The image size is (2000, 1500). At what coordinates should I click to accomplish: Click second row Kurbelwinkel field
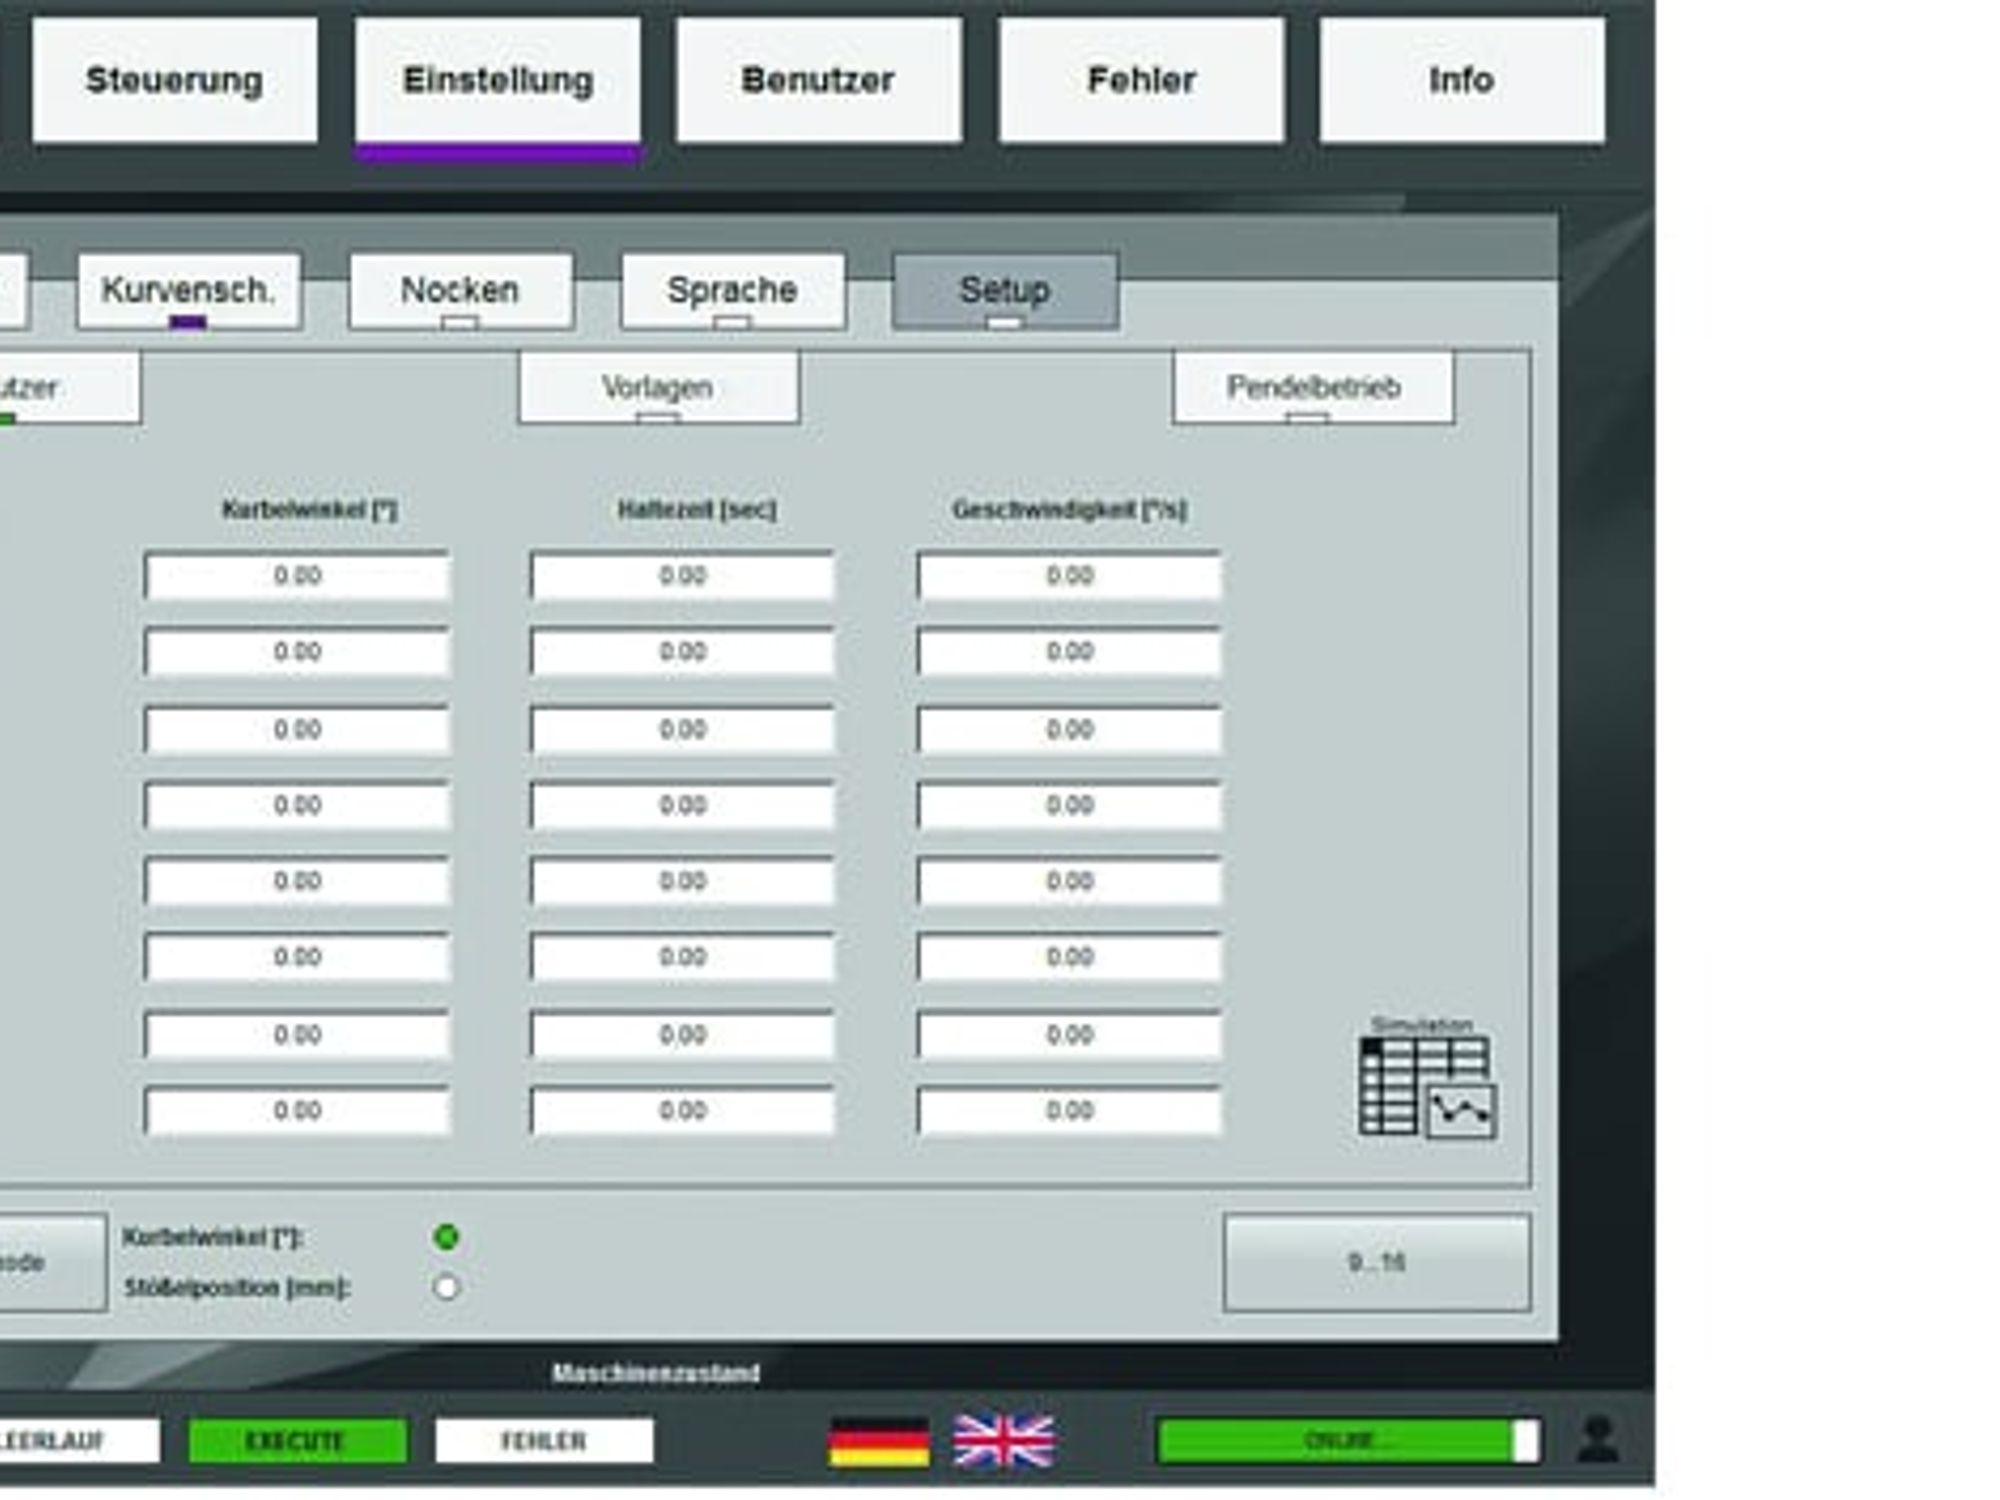coord(297,652)
